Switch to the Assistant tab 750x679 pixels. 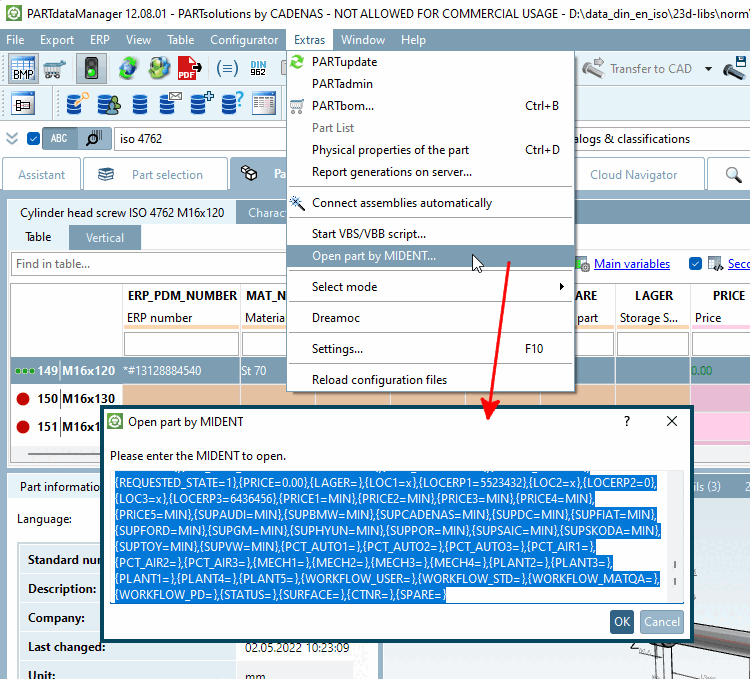[x=42, y=175]
